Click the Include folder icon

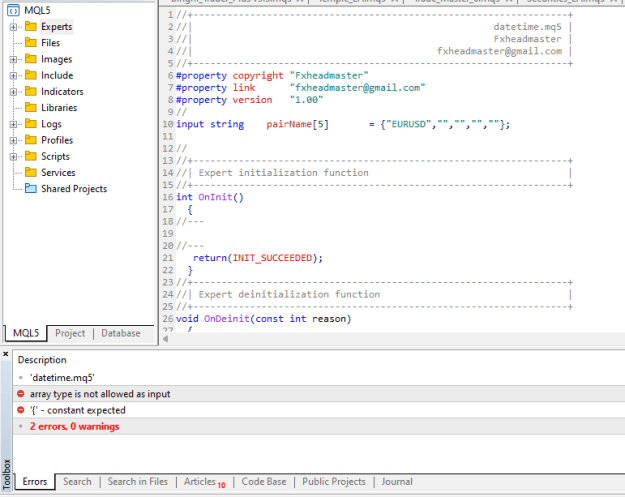point(31,75)
